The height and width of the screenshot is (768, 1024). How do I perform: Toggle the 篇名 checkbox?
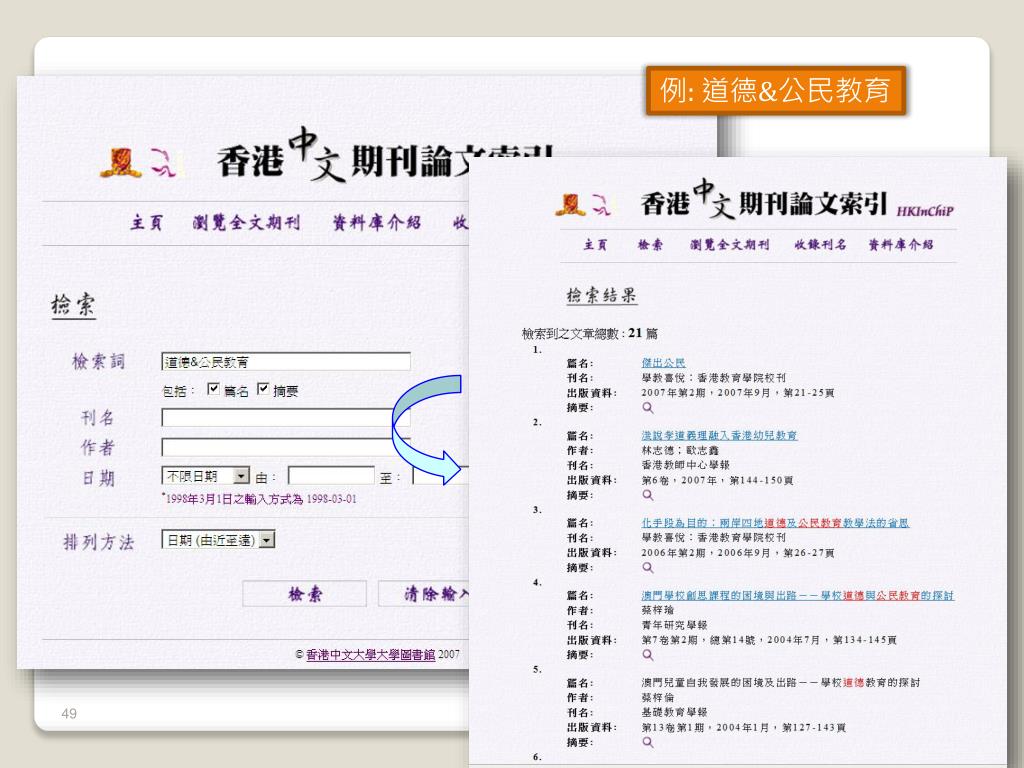click(x=213, y=389)
